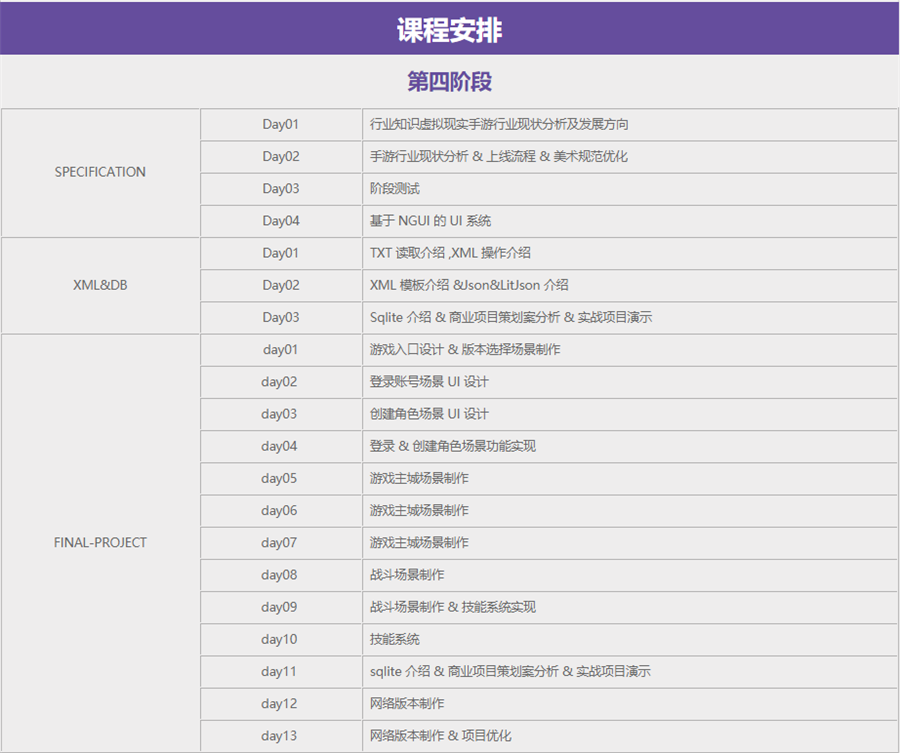The image size is (900, 753).
Task: Click the day08 战斗场景制作 description
Action: tap(407, 575)
